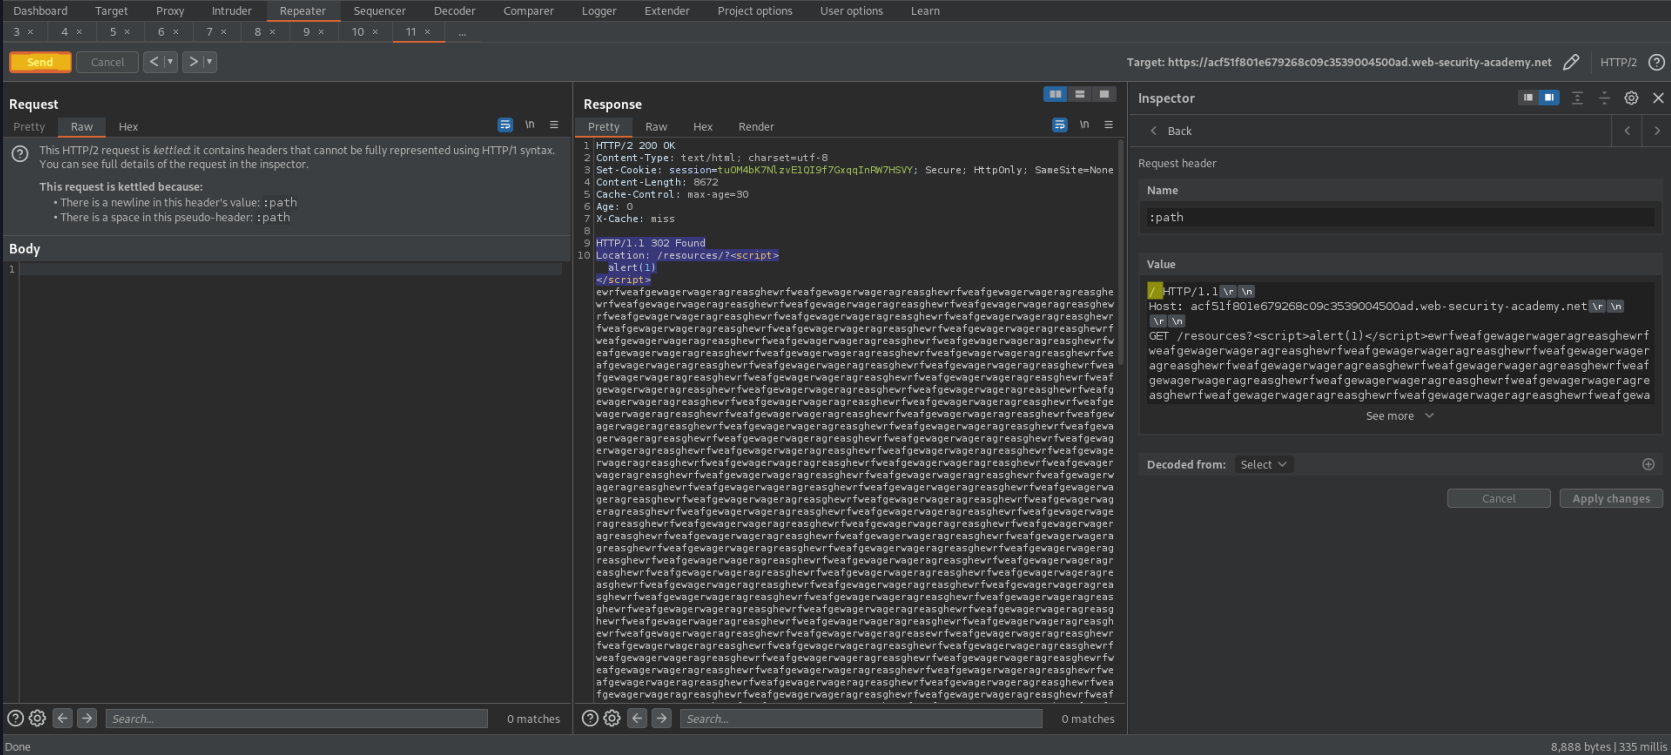Close the Inspector panel
1671x755 pixels.
[1658, 98]
